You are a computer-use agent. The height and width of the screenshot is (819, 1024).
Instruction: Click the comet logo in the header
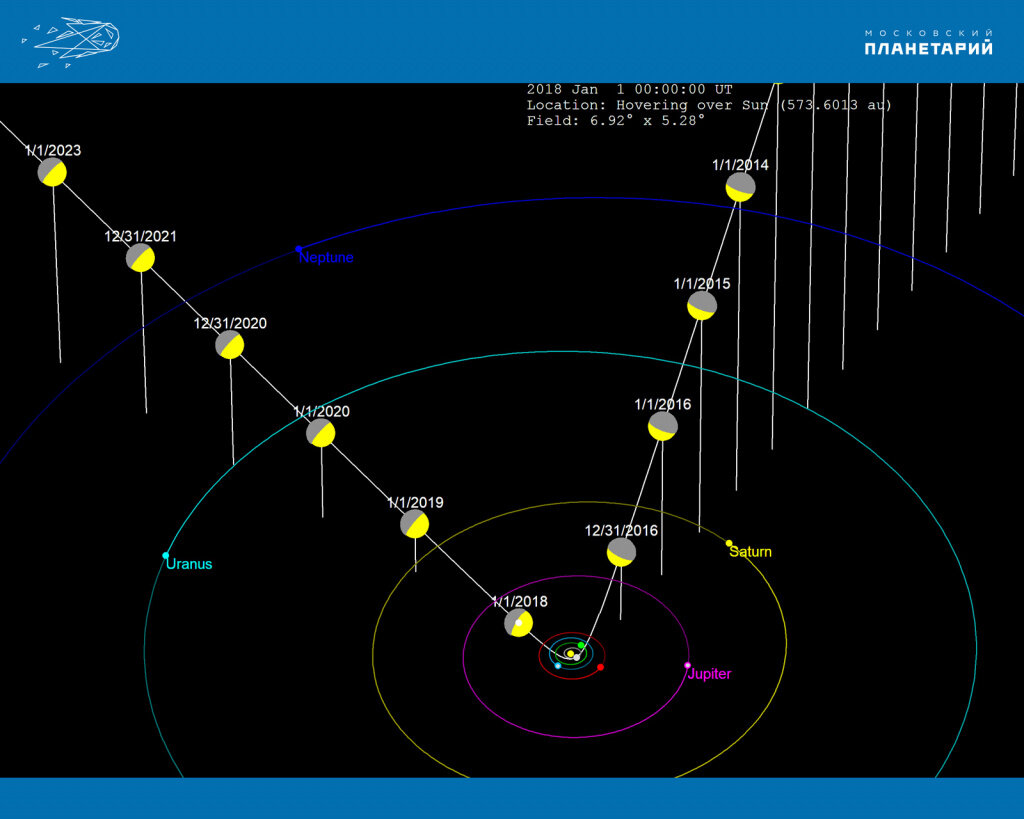tap(71, 42)
